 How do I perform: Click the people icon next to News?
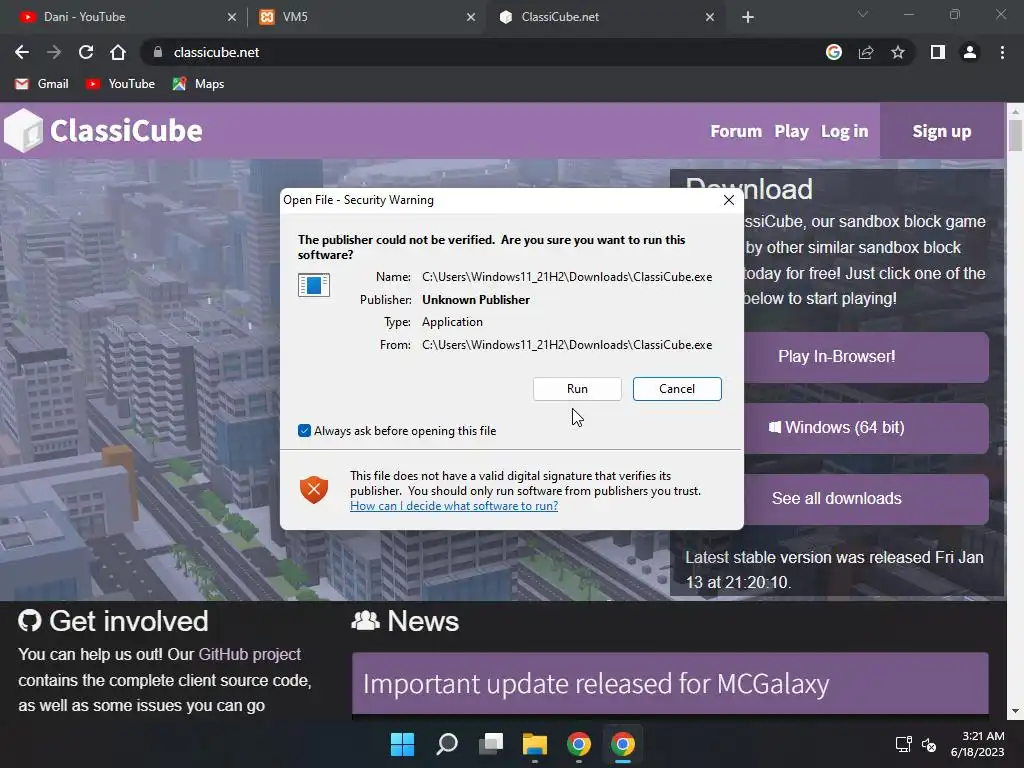(365, 620)
